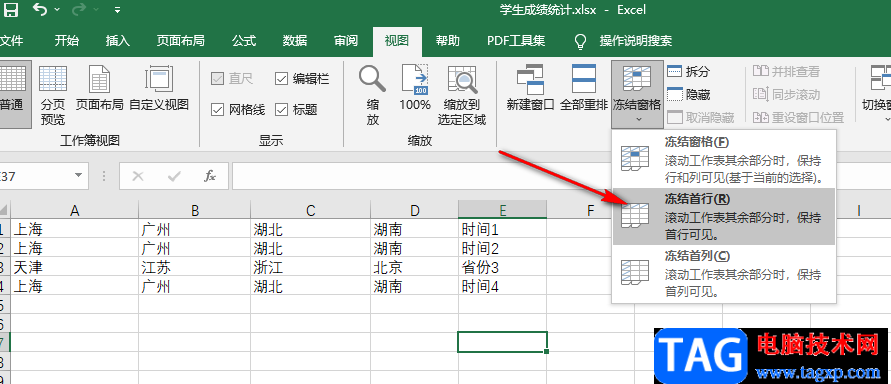Screen dimensions: 891x384
Task: Select cell E1 containing 时间1
Action: click(x=503, y=229)
